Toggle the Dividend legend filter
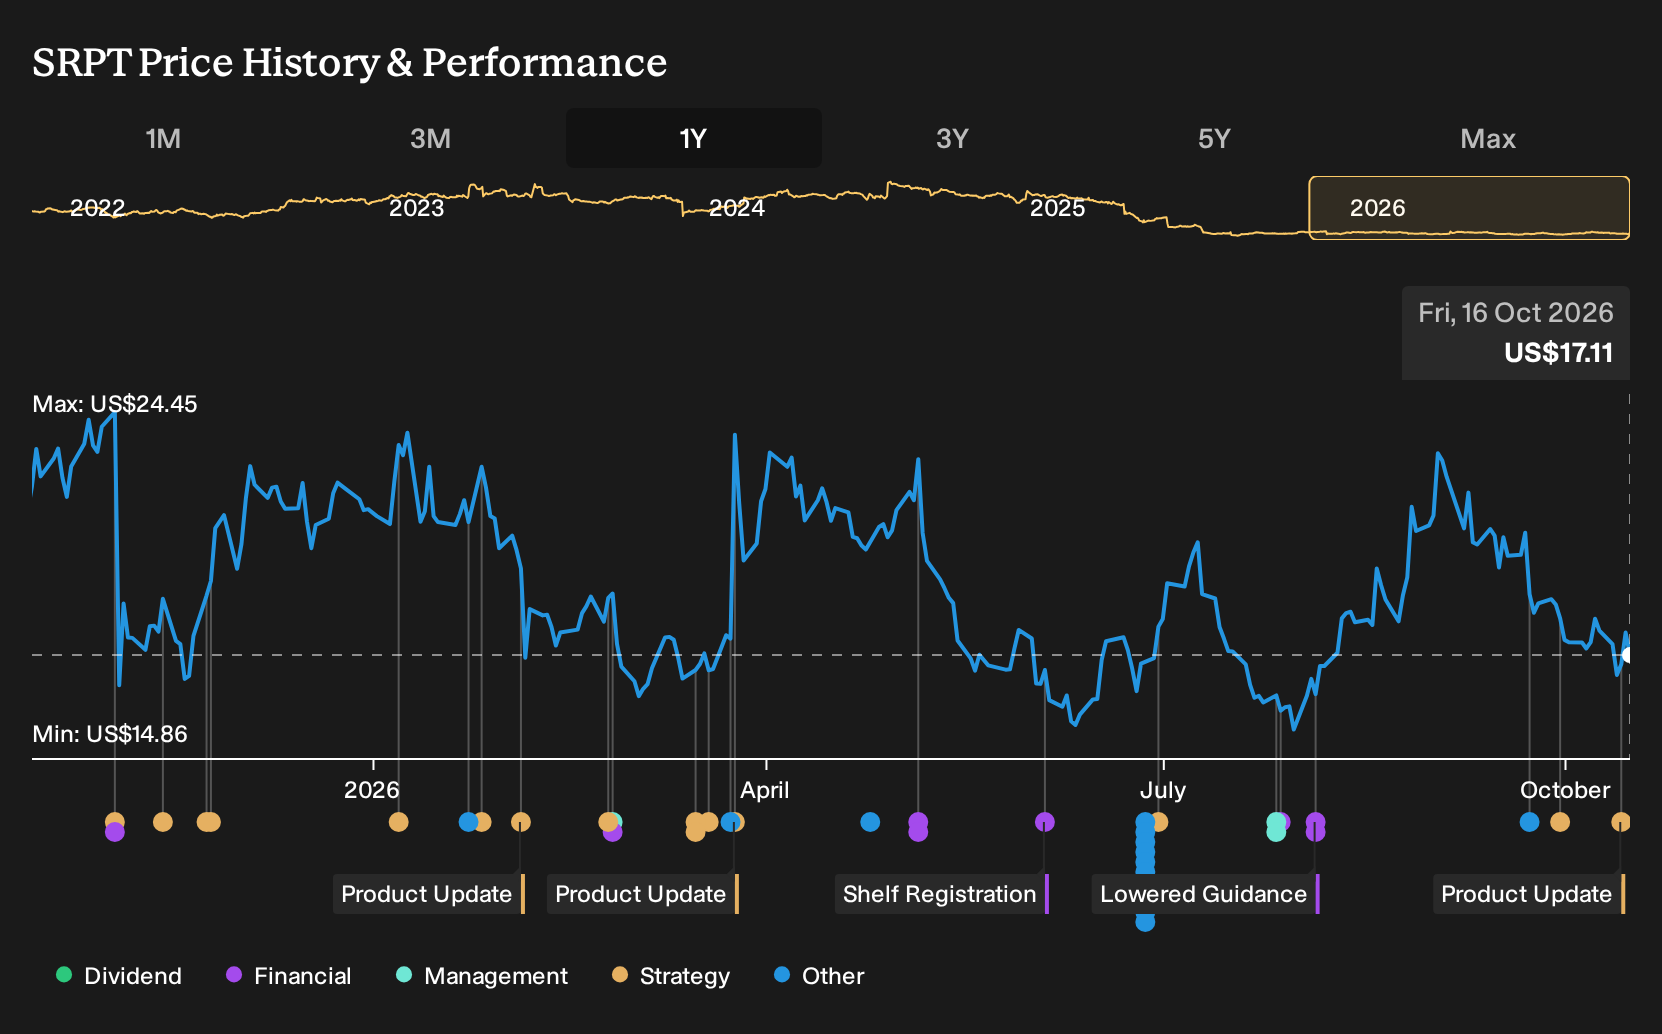Viewport: 1662px width, 1034px height. tap(119, 976)
